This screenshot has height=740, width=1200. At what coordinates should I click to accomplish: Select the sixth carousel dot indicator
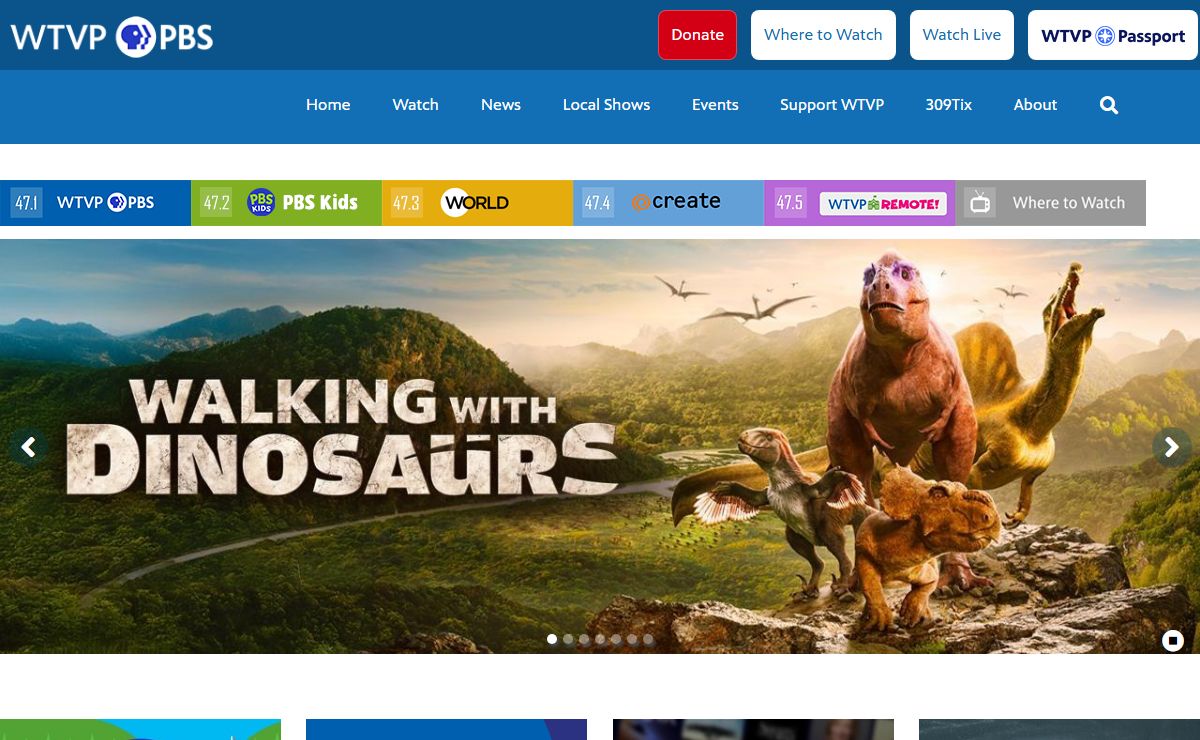(x=632, y=639)
